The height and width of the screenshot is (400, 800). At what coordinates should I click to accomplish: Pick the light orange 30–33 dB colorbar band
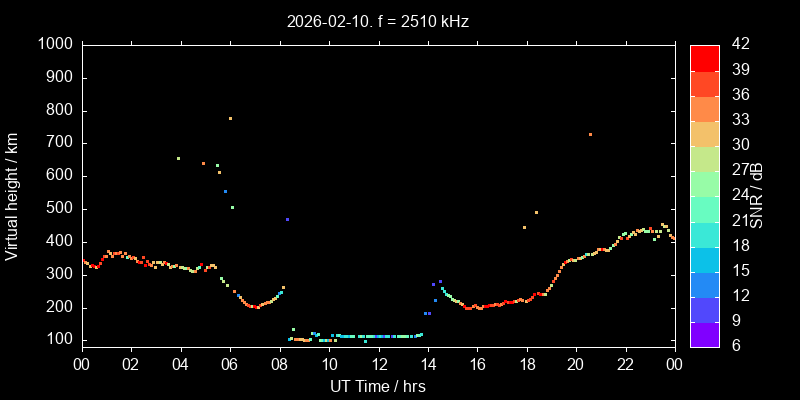(705, 133)
